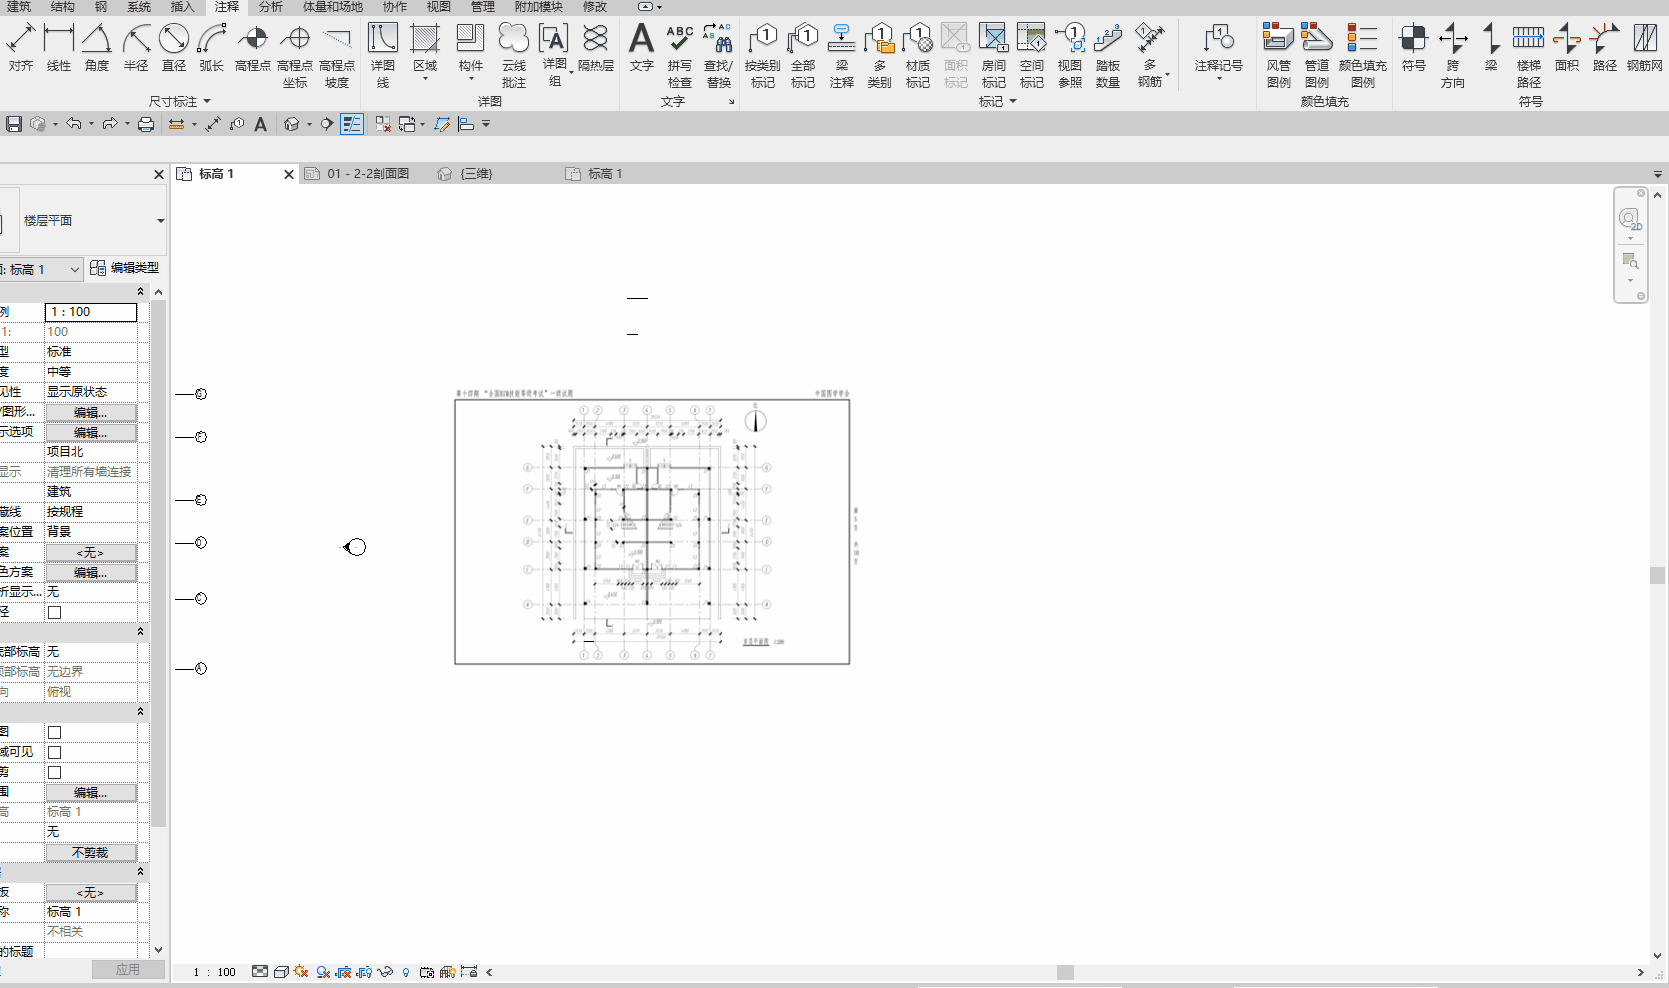This screenshot has height=988, width=1669.
Task: Click 颜色填充图例 color fill legend
Action: pos(1363,56)
